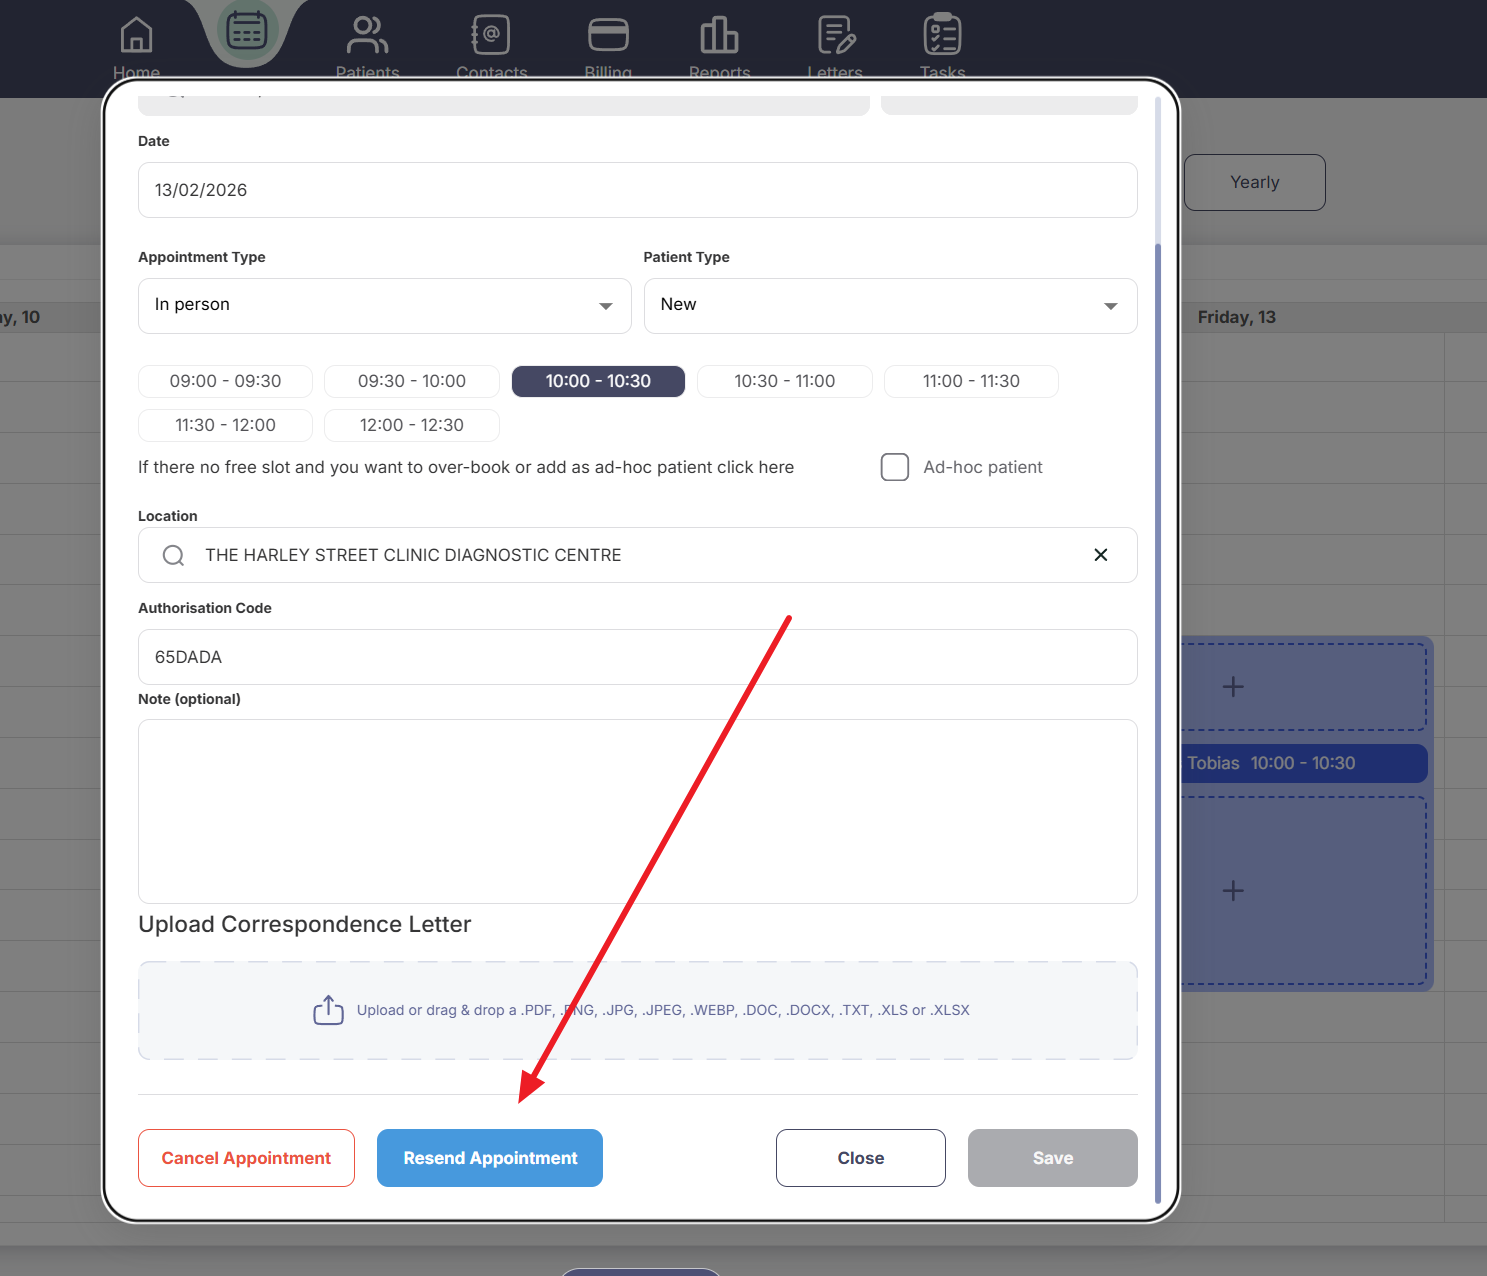Screen dimensions: 1487x1276
Task: Select the 09:00 - 09:30 time slot
Action: point(225,381)
